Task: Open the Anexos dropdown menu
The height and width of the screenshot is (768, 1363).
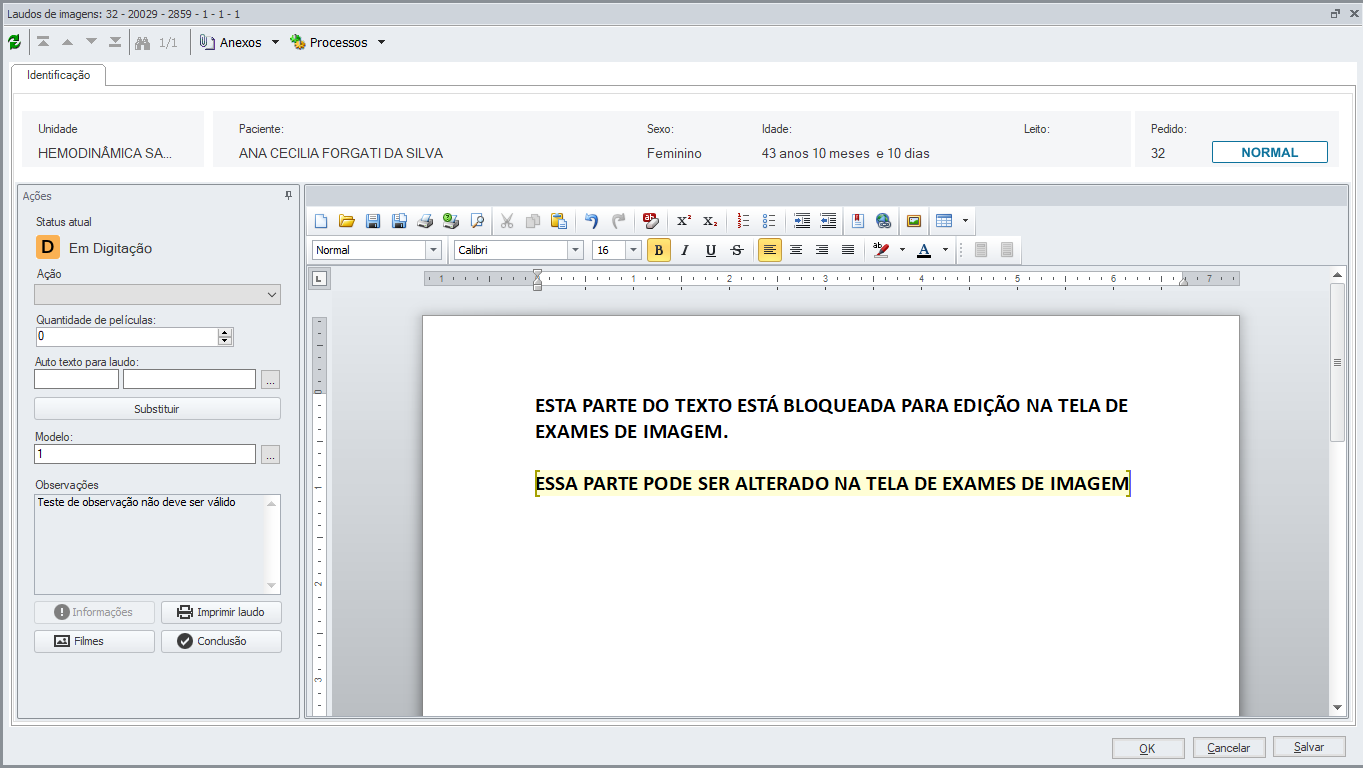Action: 239,43
